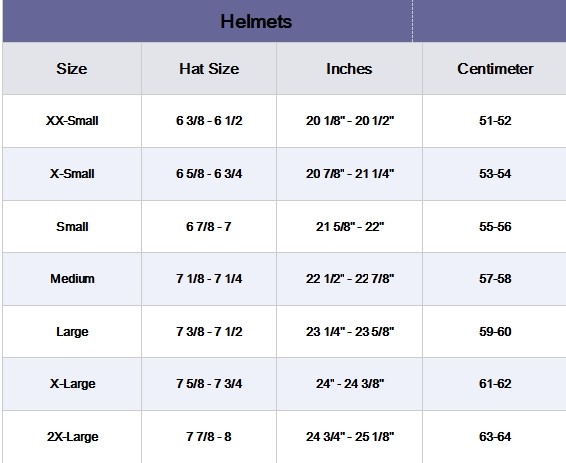Click the Centimeter column header
Screen dimensions: 566x463
pyautogui.click(x=495, y=69)
